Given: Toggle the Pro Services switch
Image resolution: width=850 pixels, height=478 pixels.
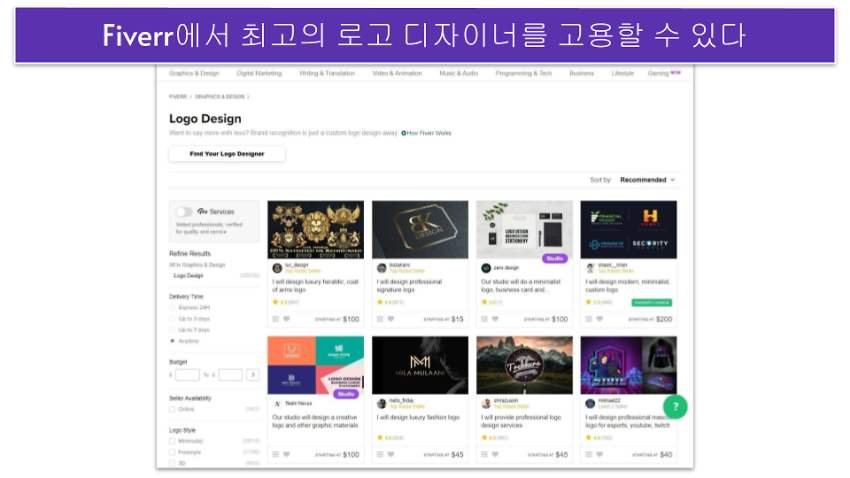Looking at the screenshot, I should [x=184, y=212].
